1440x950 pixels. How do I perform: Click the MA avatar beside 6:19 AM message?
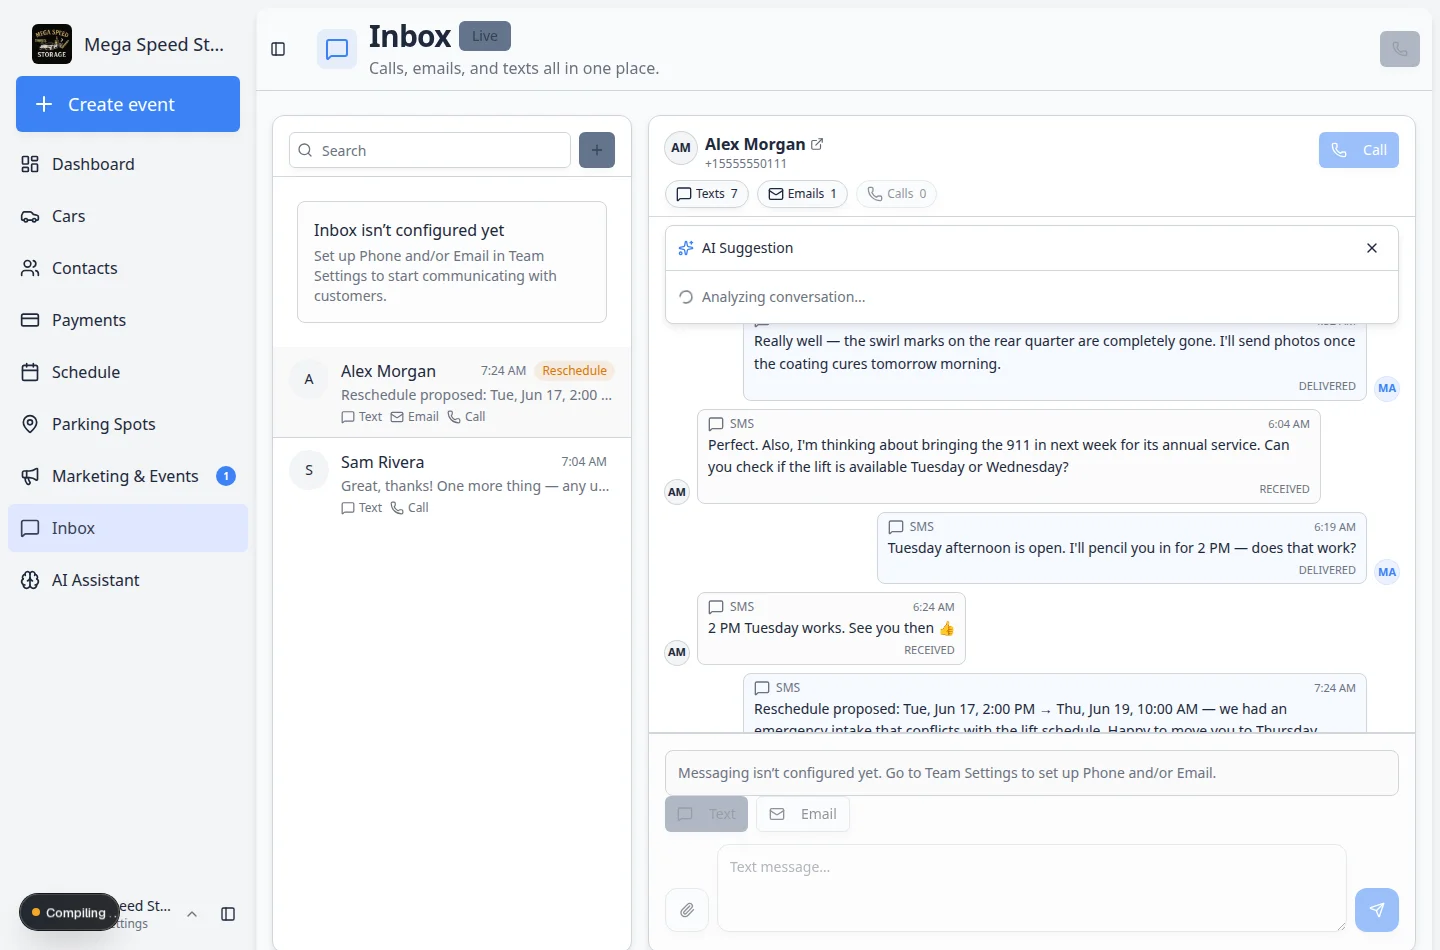1387,572
